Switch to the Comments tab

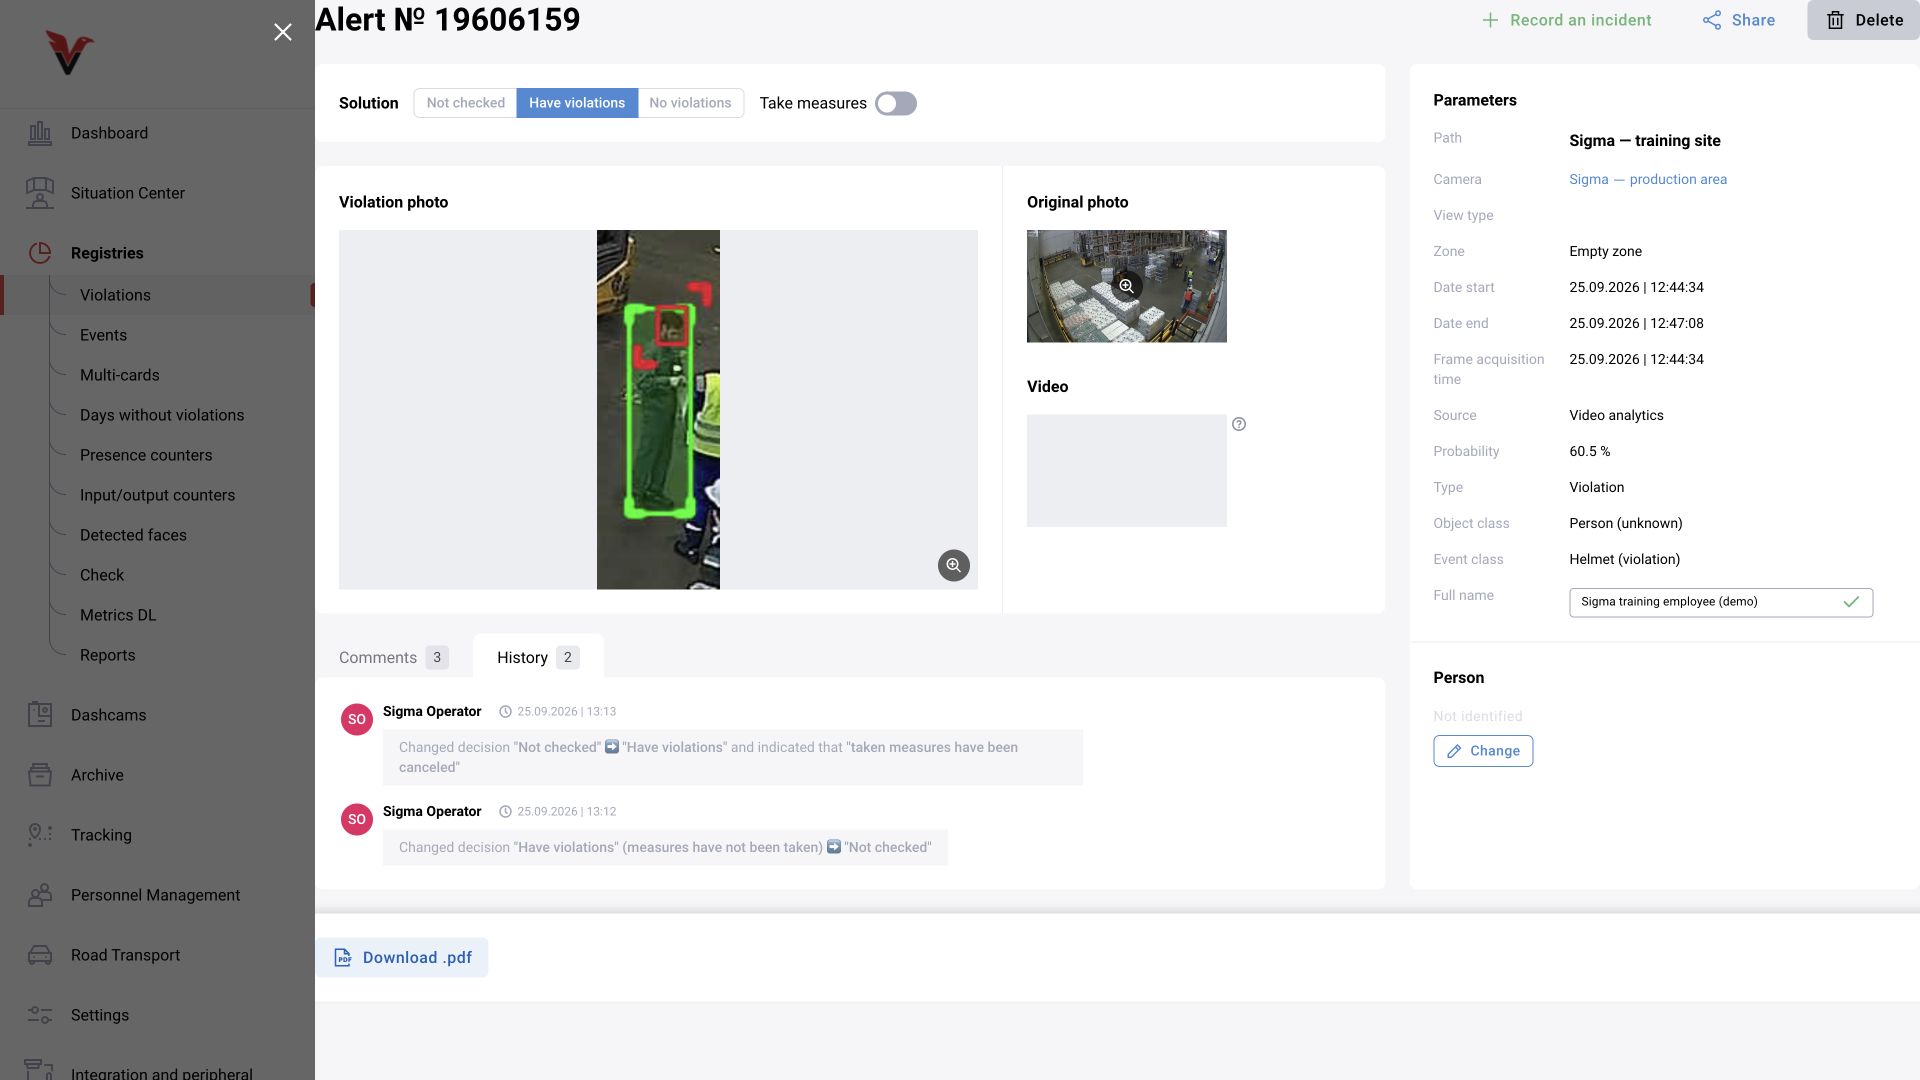point(393,657)
